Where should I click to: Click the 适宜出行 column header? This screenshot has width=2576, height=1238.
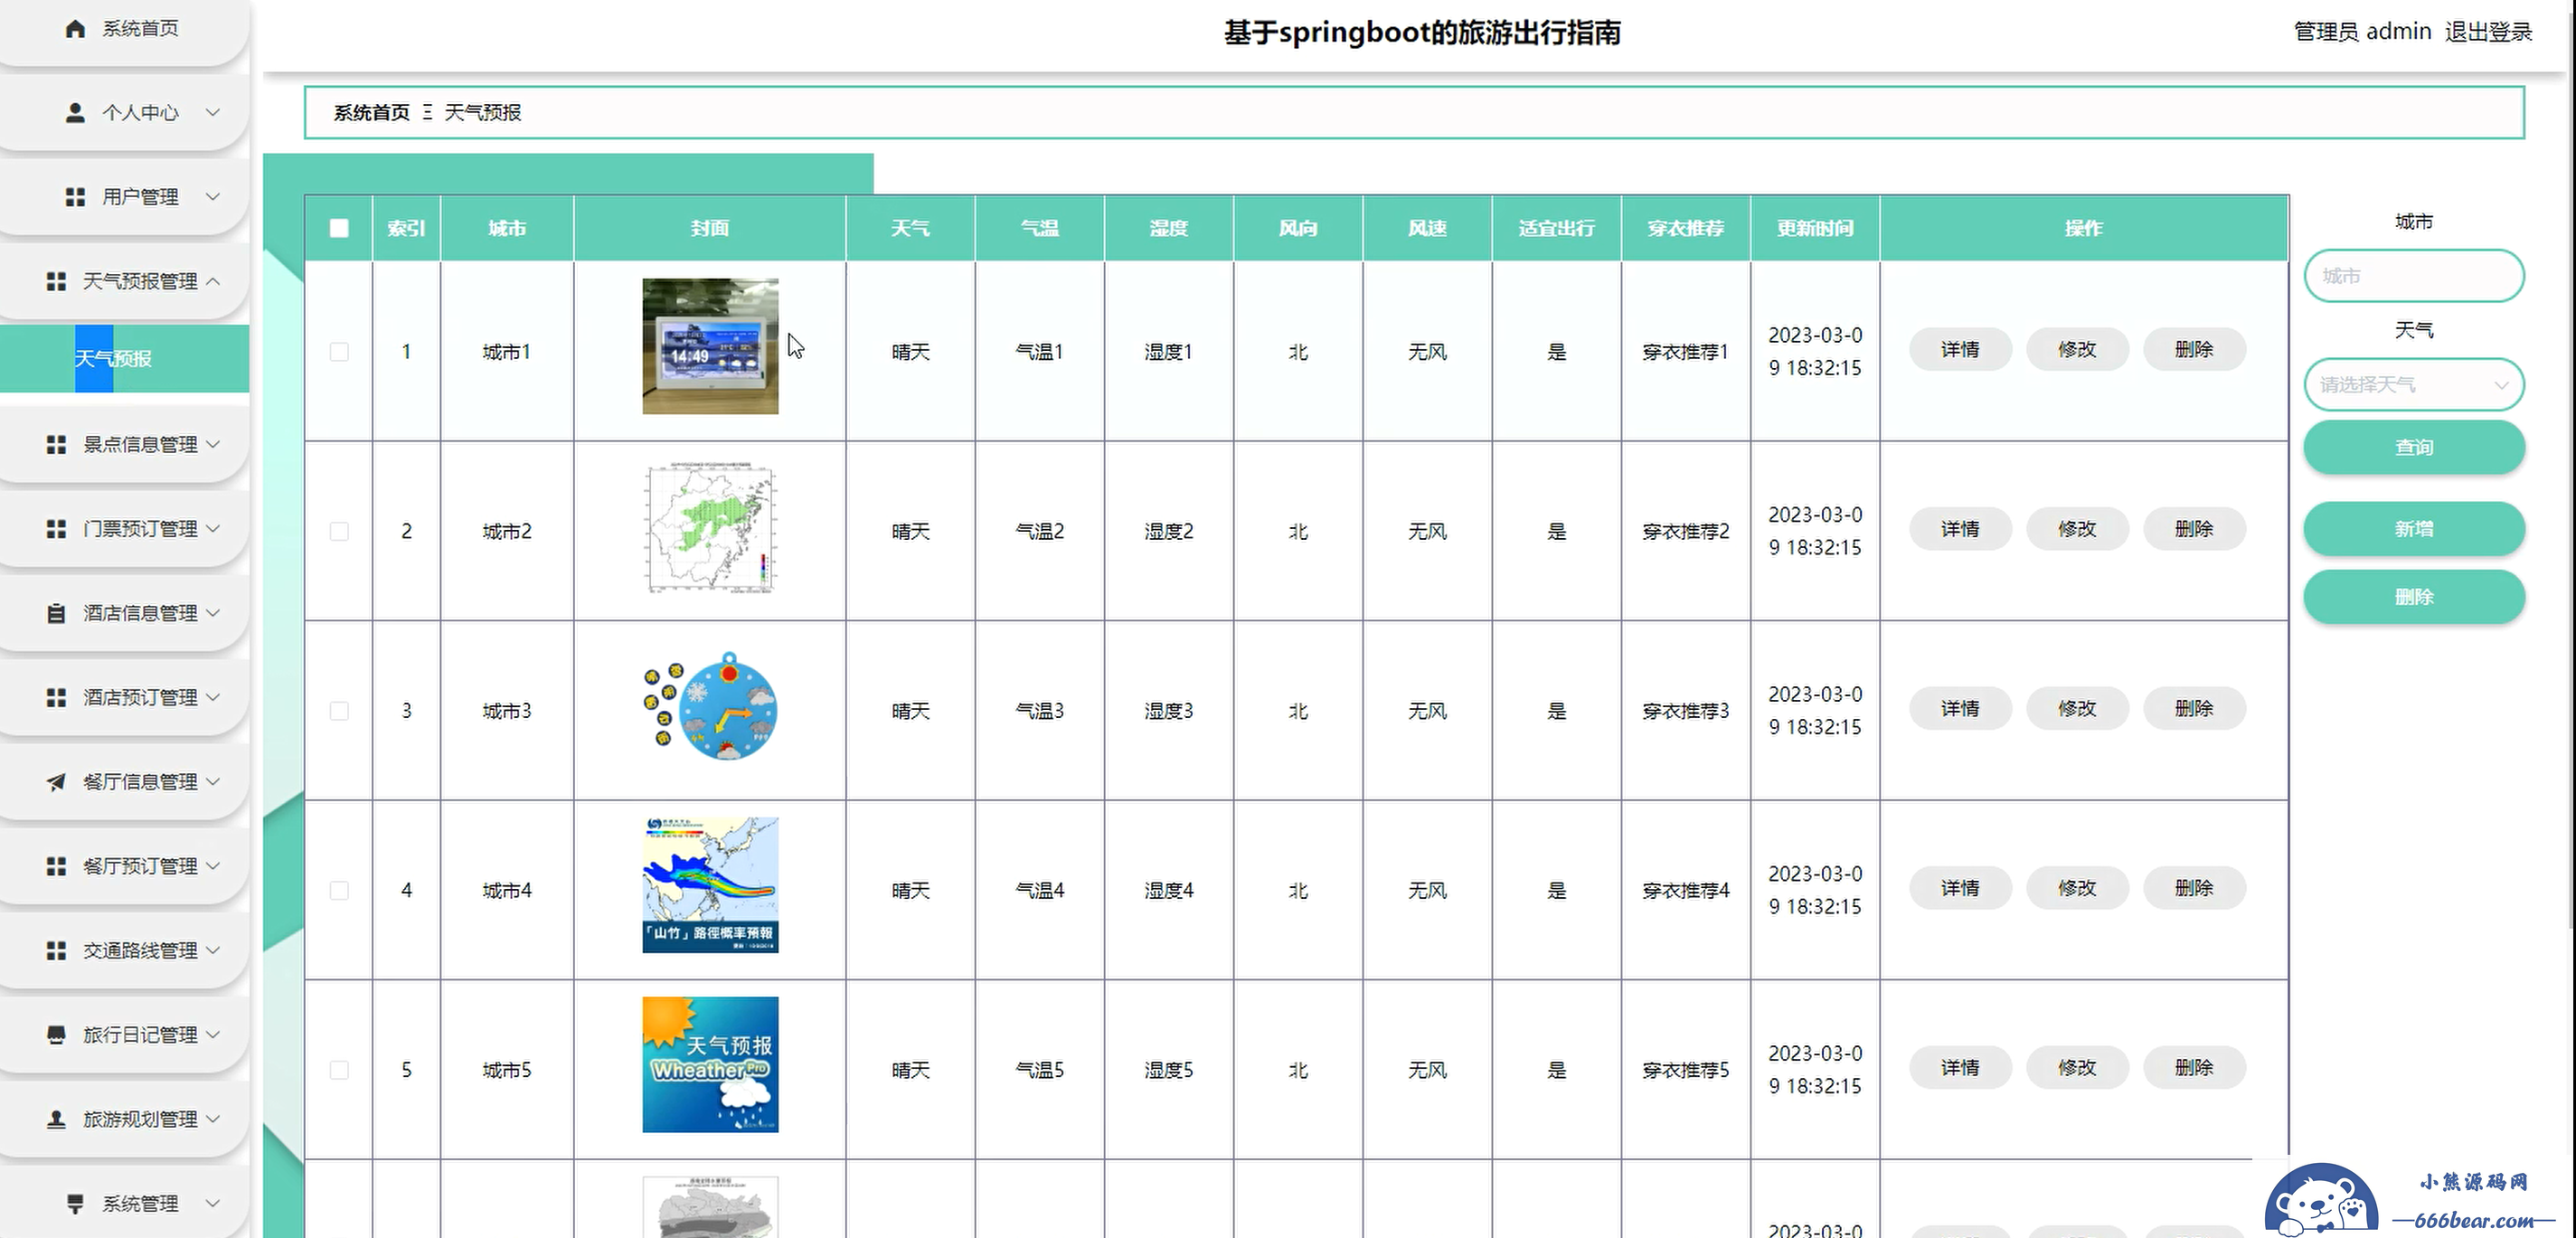(x=1556, y=228)
